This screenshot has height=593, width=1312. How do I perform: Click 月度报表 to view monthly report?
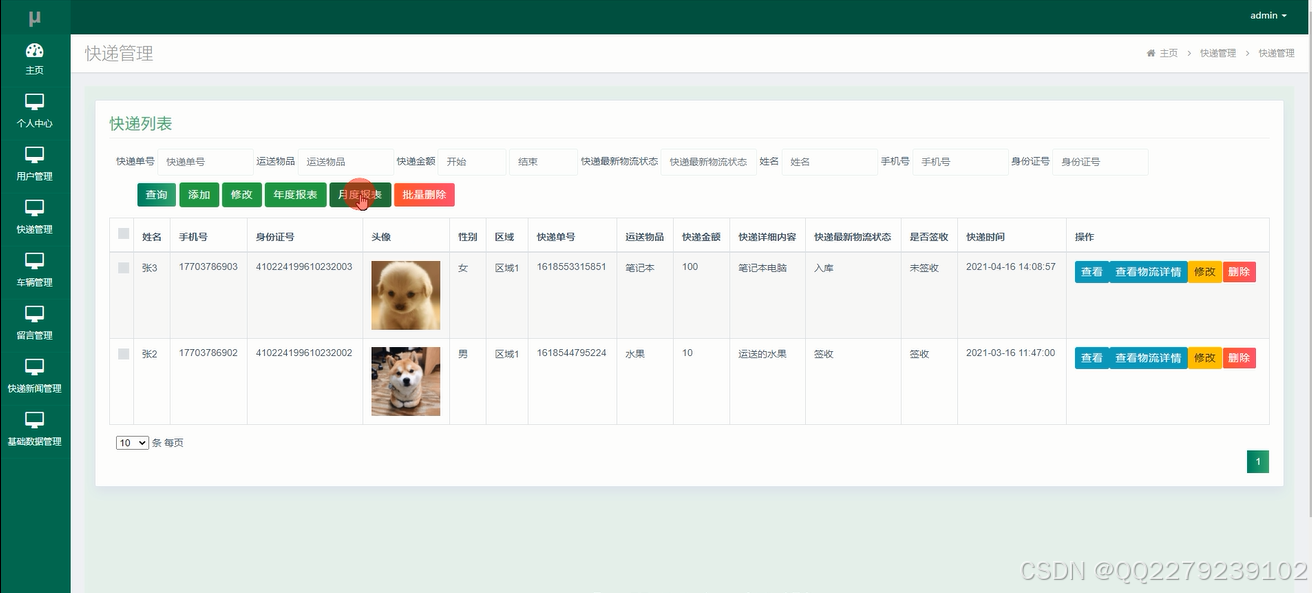pos(362,195)
